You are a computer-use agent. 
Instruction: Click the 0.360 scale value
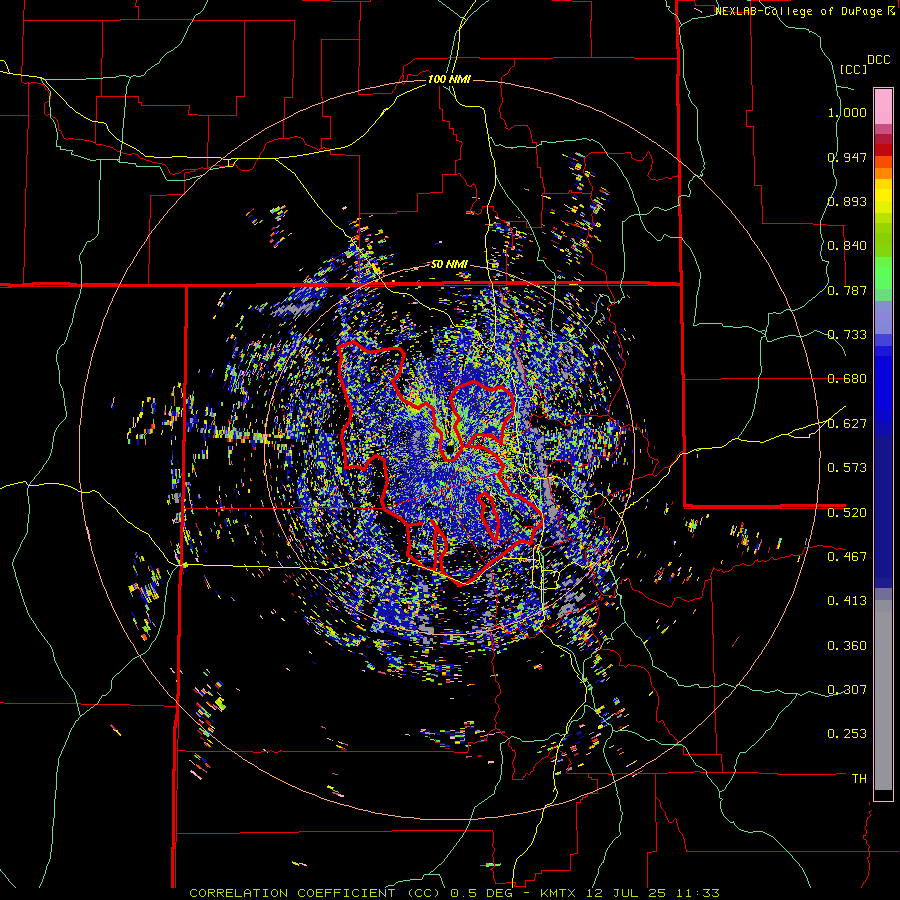[847, 645]
